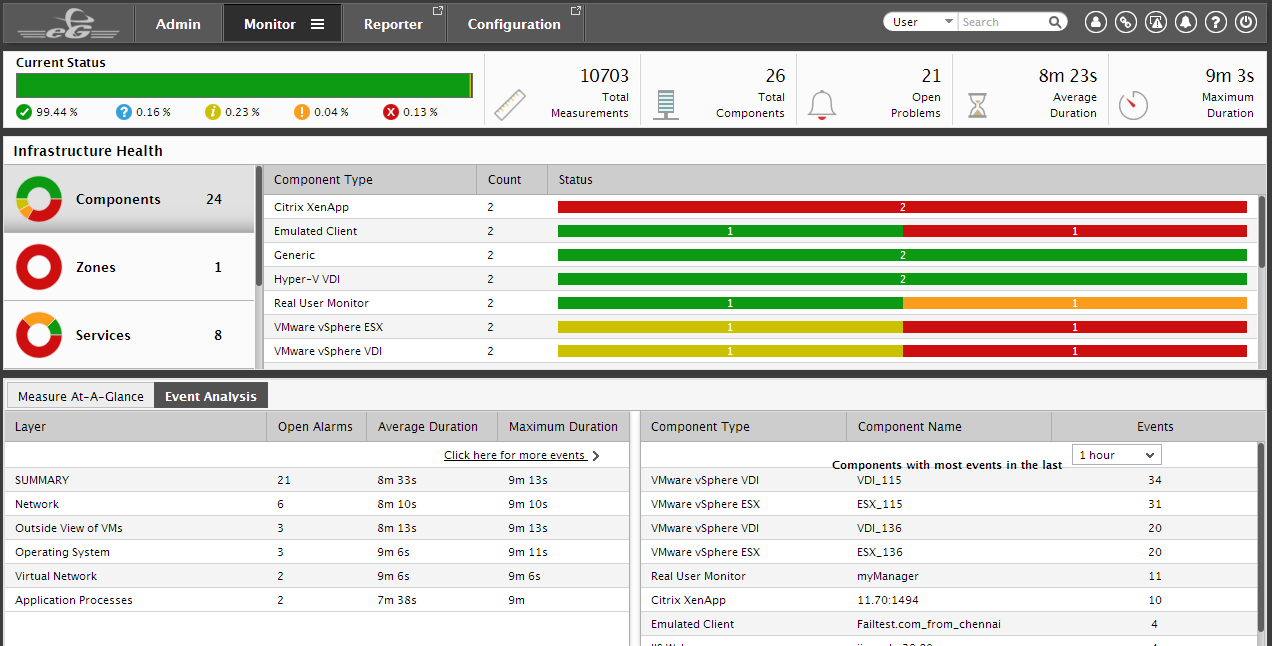Click the yellow minor status icon

click(213, 112)
